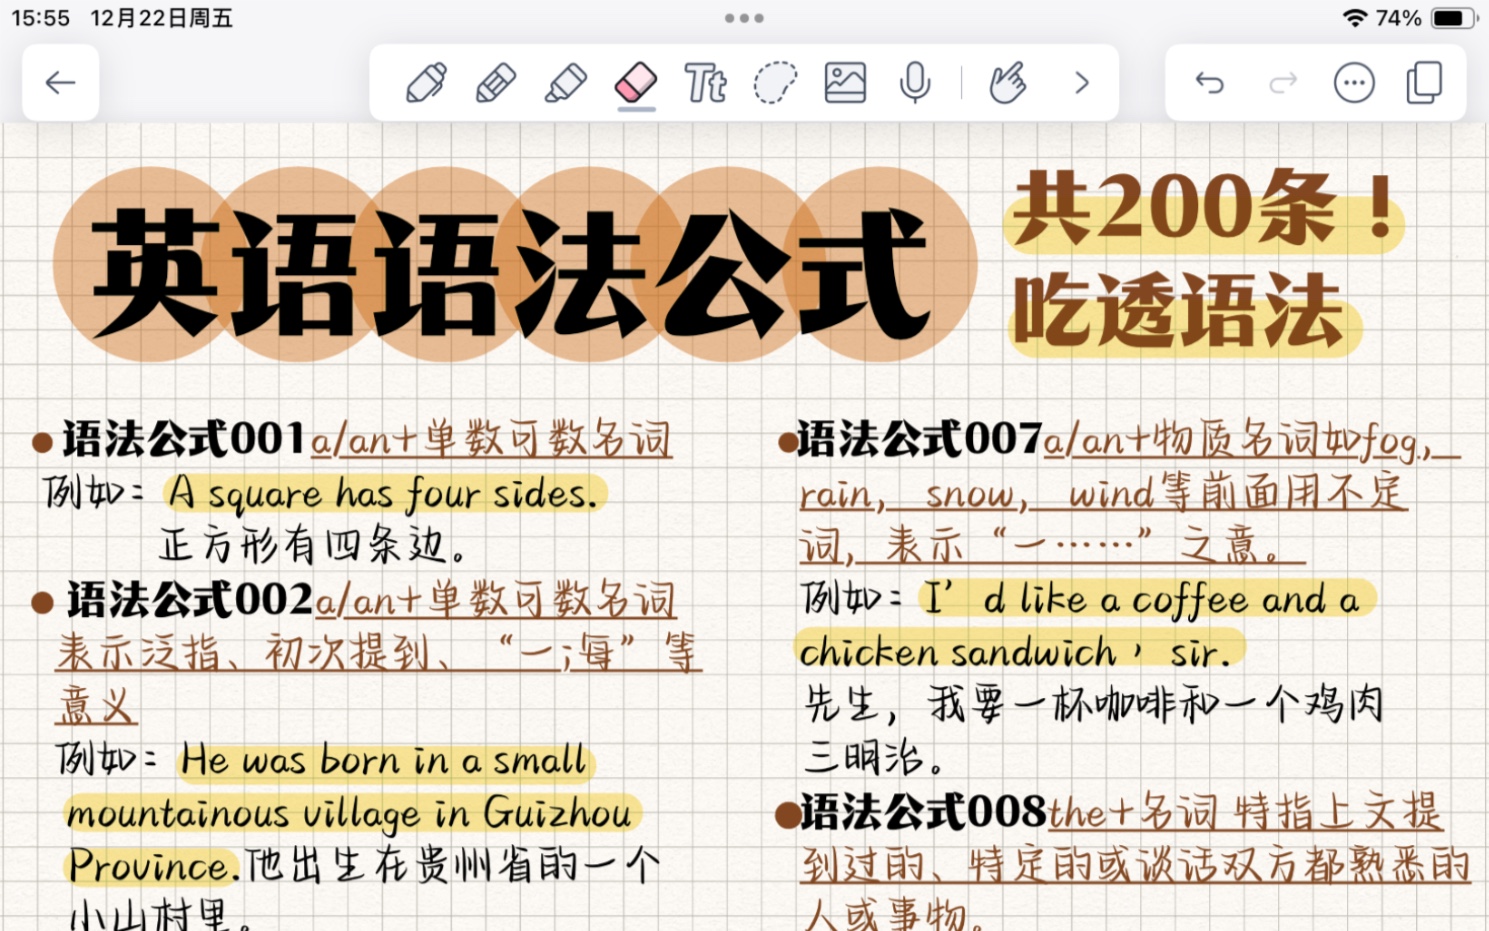
Task: Select the lasso selection tool
Action: (x=775, y=83)
